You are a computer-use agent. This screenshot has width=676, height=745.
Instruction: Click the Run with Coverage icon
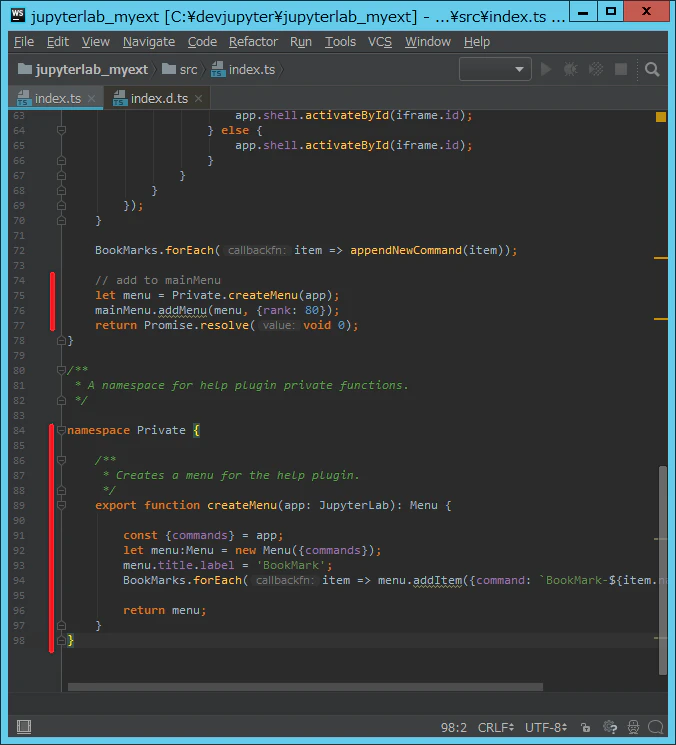point(596,69)
